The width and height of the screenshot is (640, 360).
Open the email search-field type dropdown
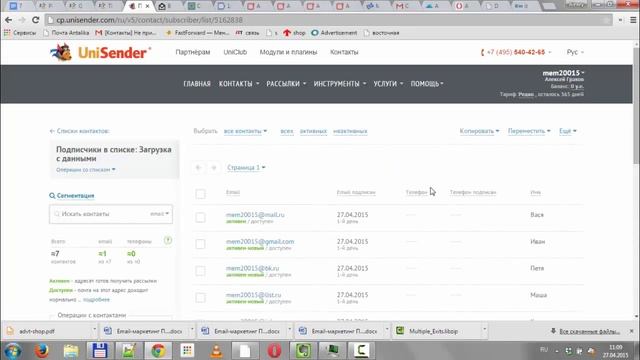159,214
